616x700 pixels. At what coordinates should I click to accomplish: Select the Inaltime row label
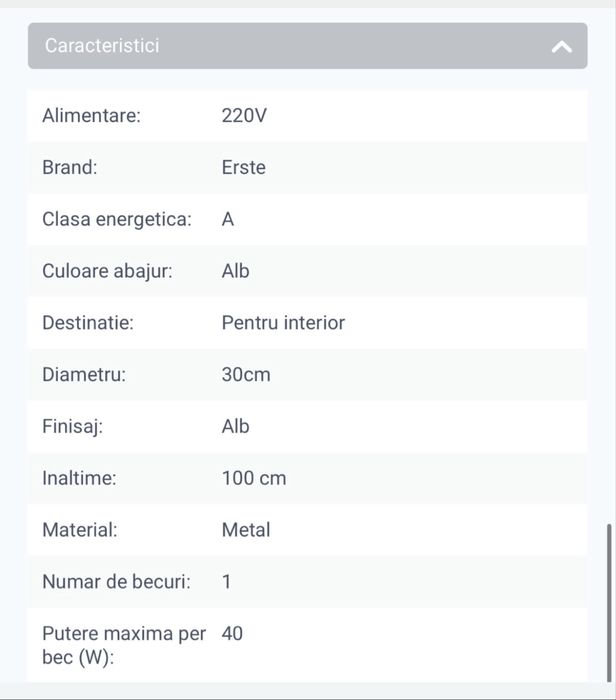79,479
